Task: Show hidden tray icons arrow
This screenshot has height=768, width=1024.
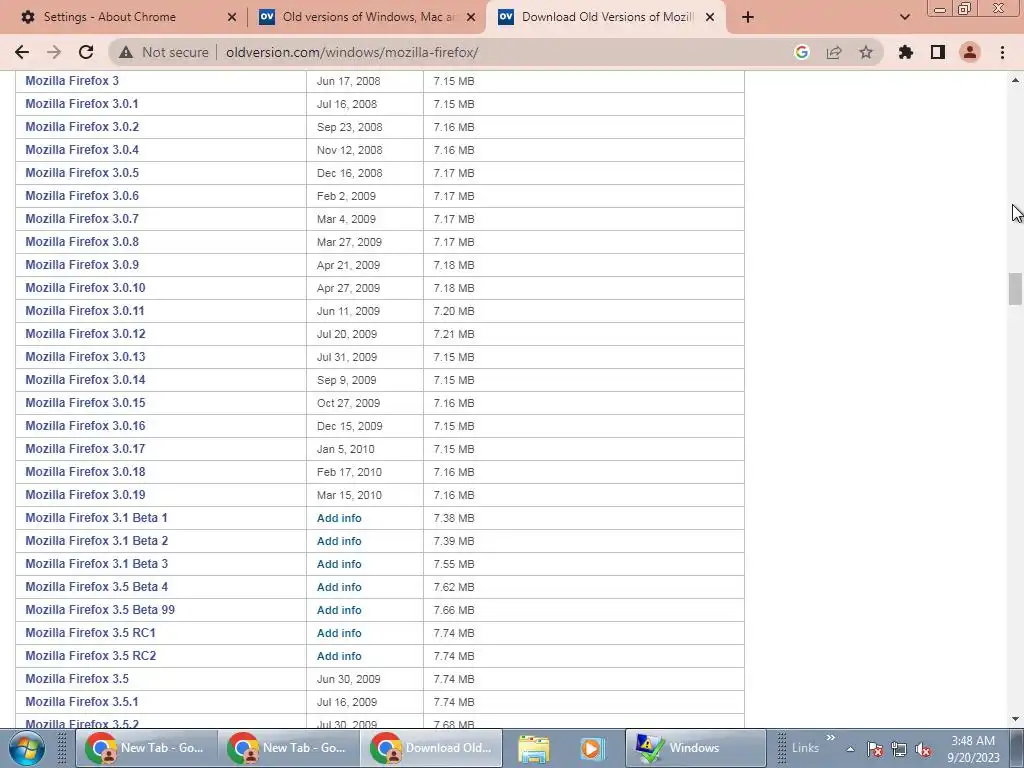Action: [x=850, y=749]
